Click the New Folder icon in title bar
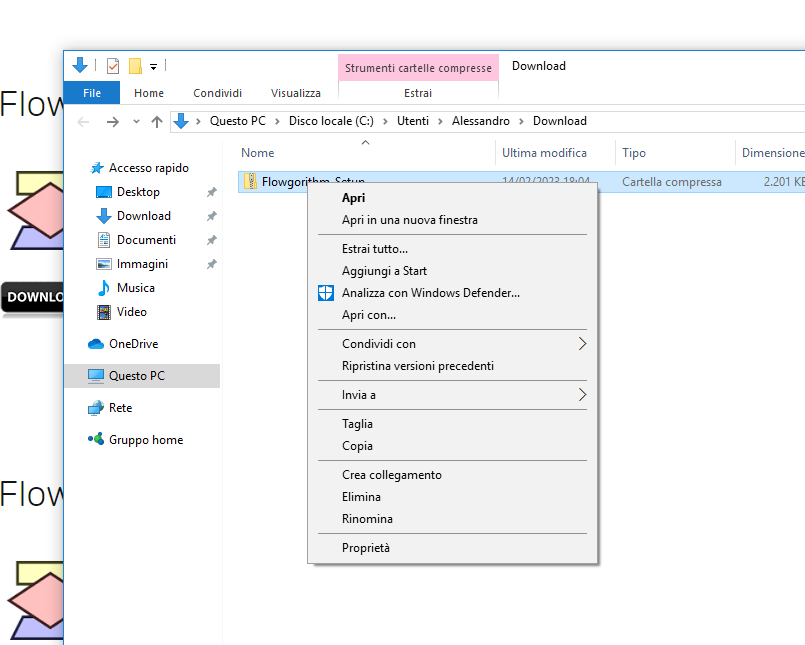 point(135,66)
